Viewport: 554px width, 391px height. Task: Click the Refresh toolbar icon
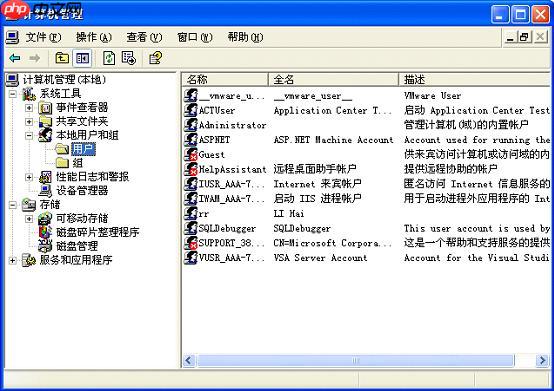click(109, 58)
